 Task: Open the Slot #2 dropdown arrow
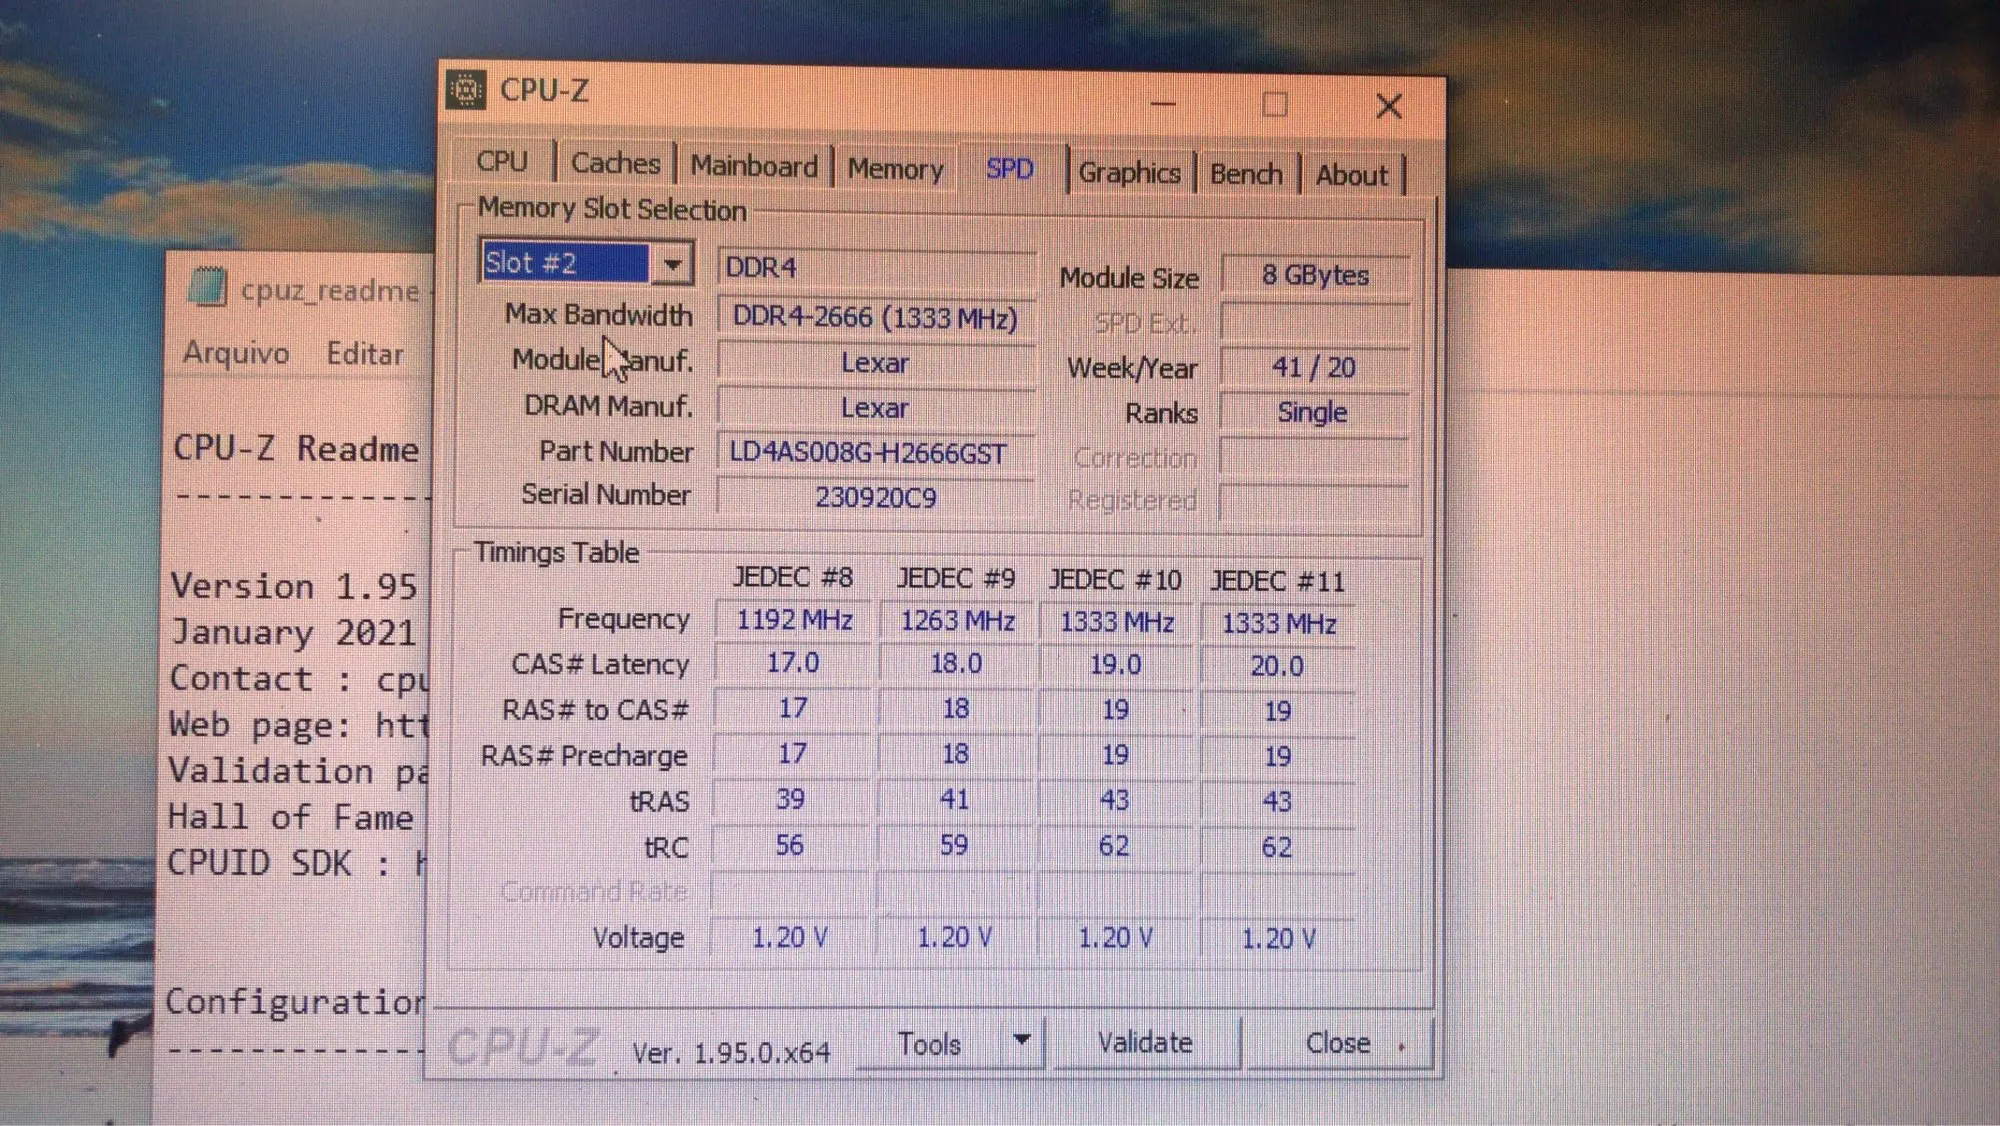(x=673, y=264)
